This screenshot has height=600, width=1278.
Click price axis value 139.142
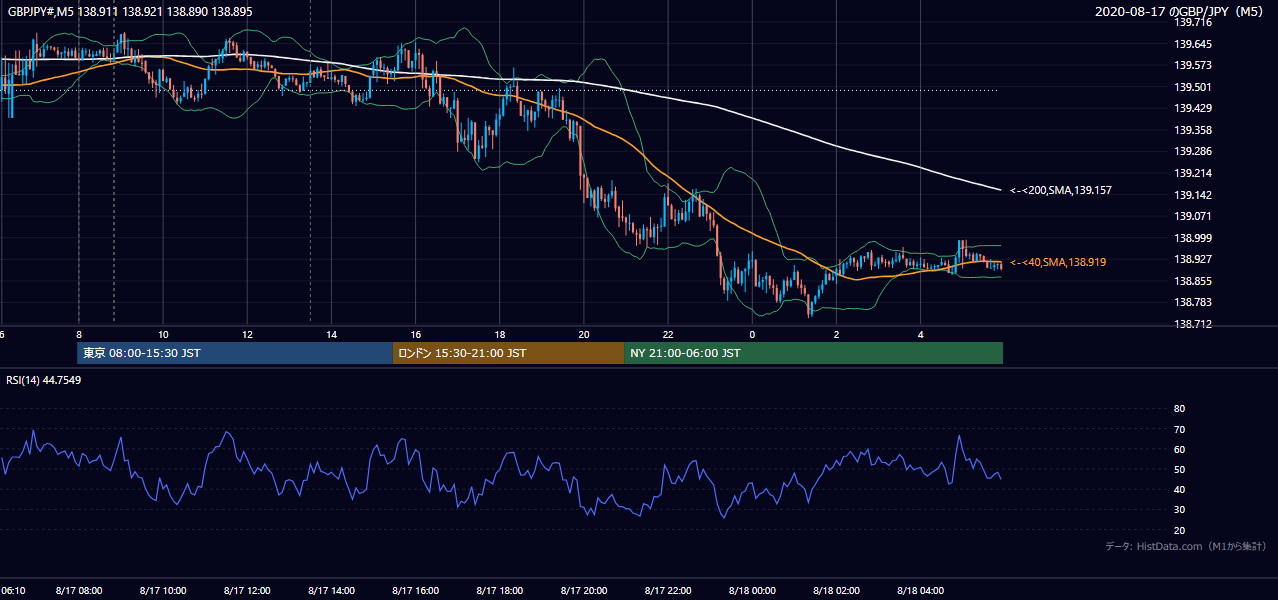(1193, 195)
